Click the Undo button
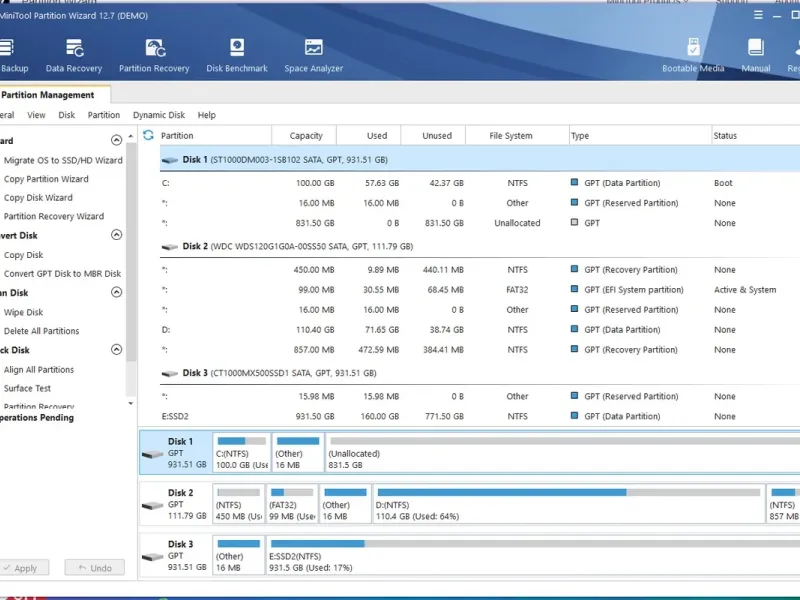 (x=94, y=568)
